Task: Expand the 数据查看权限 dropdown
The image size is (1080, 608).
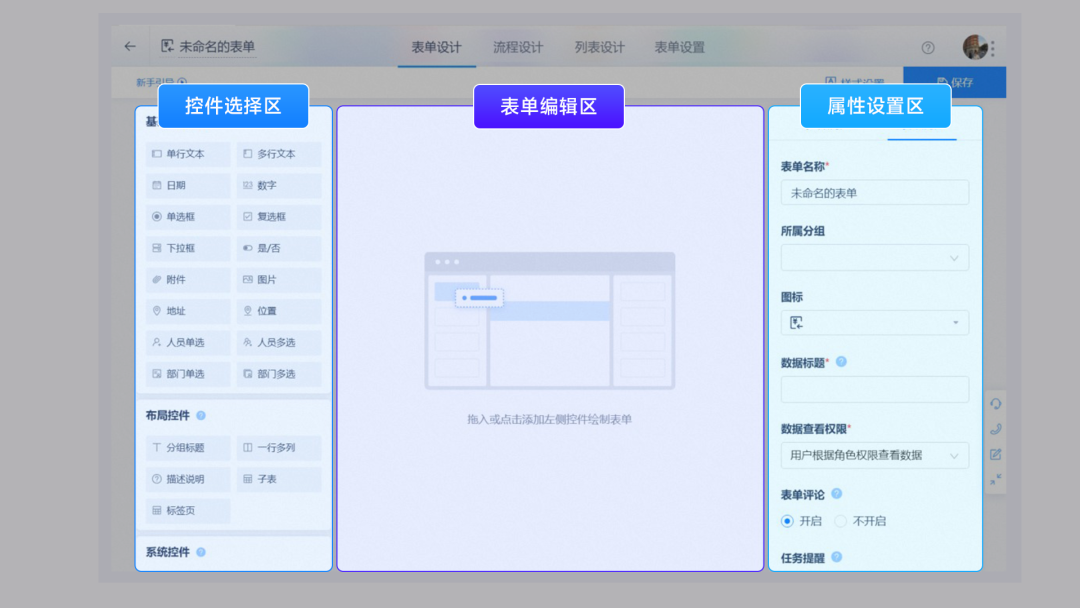Action: pyautogui.click(x=874, y=454)
